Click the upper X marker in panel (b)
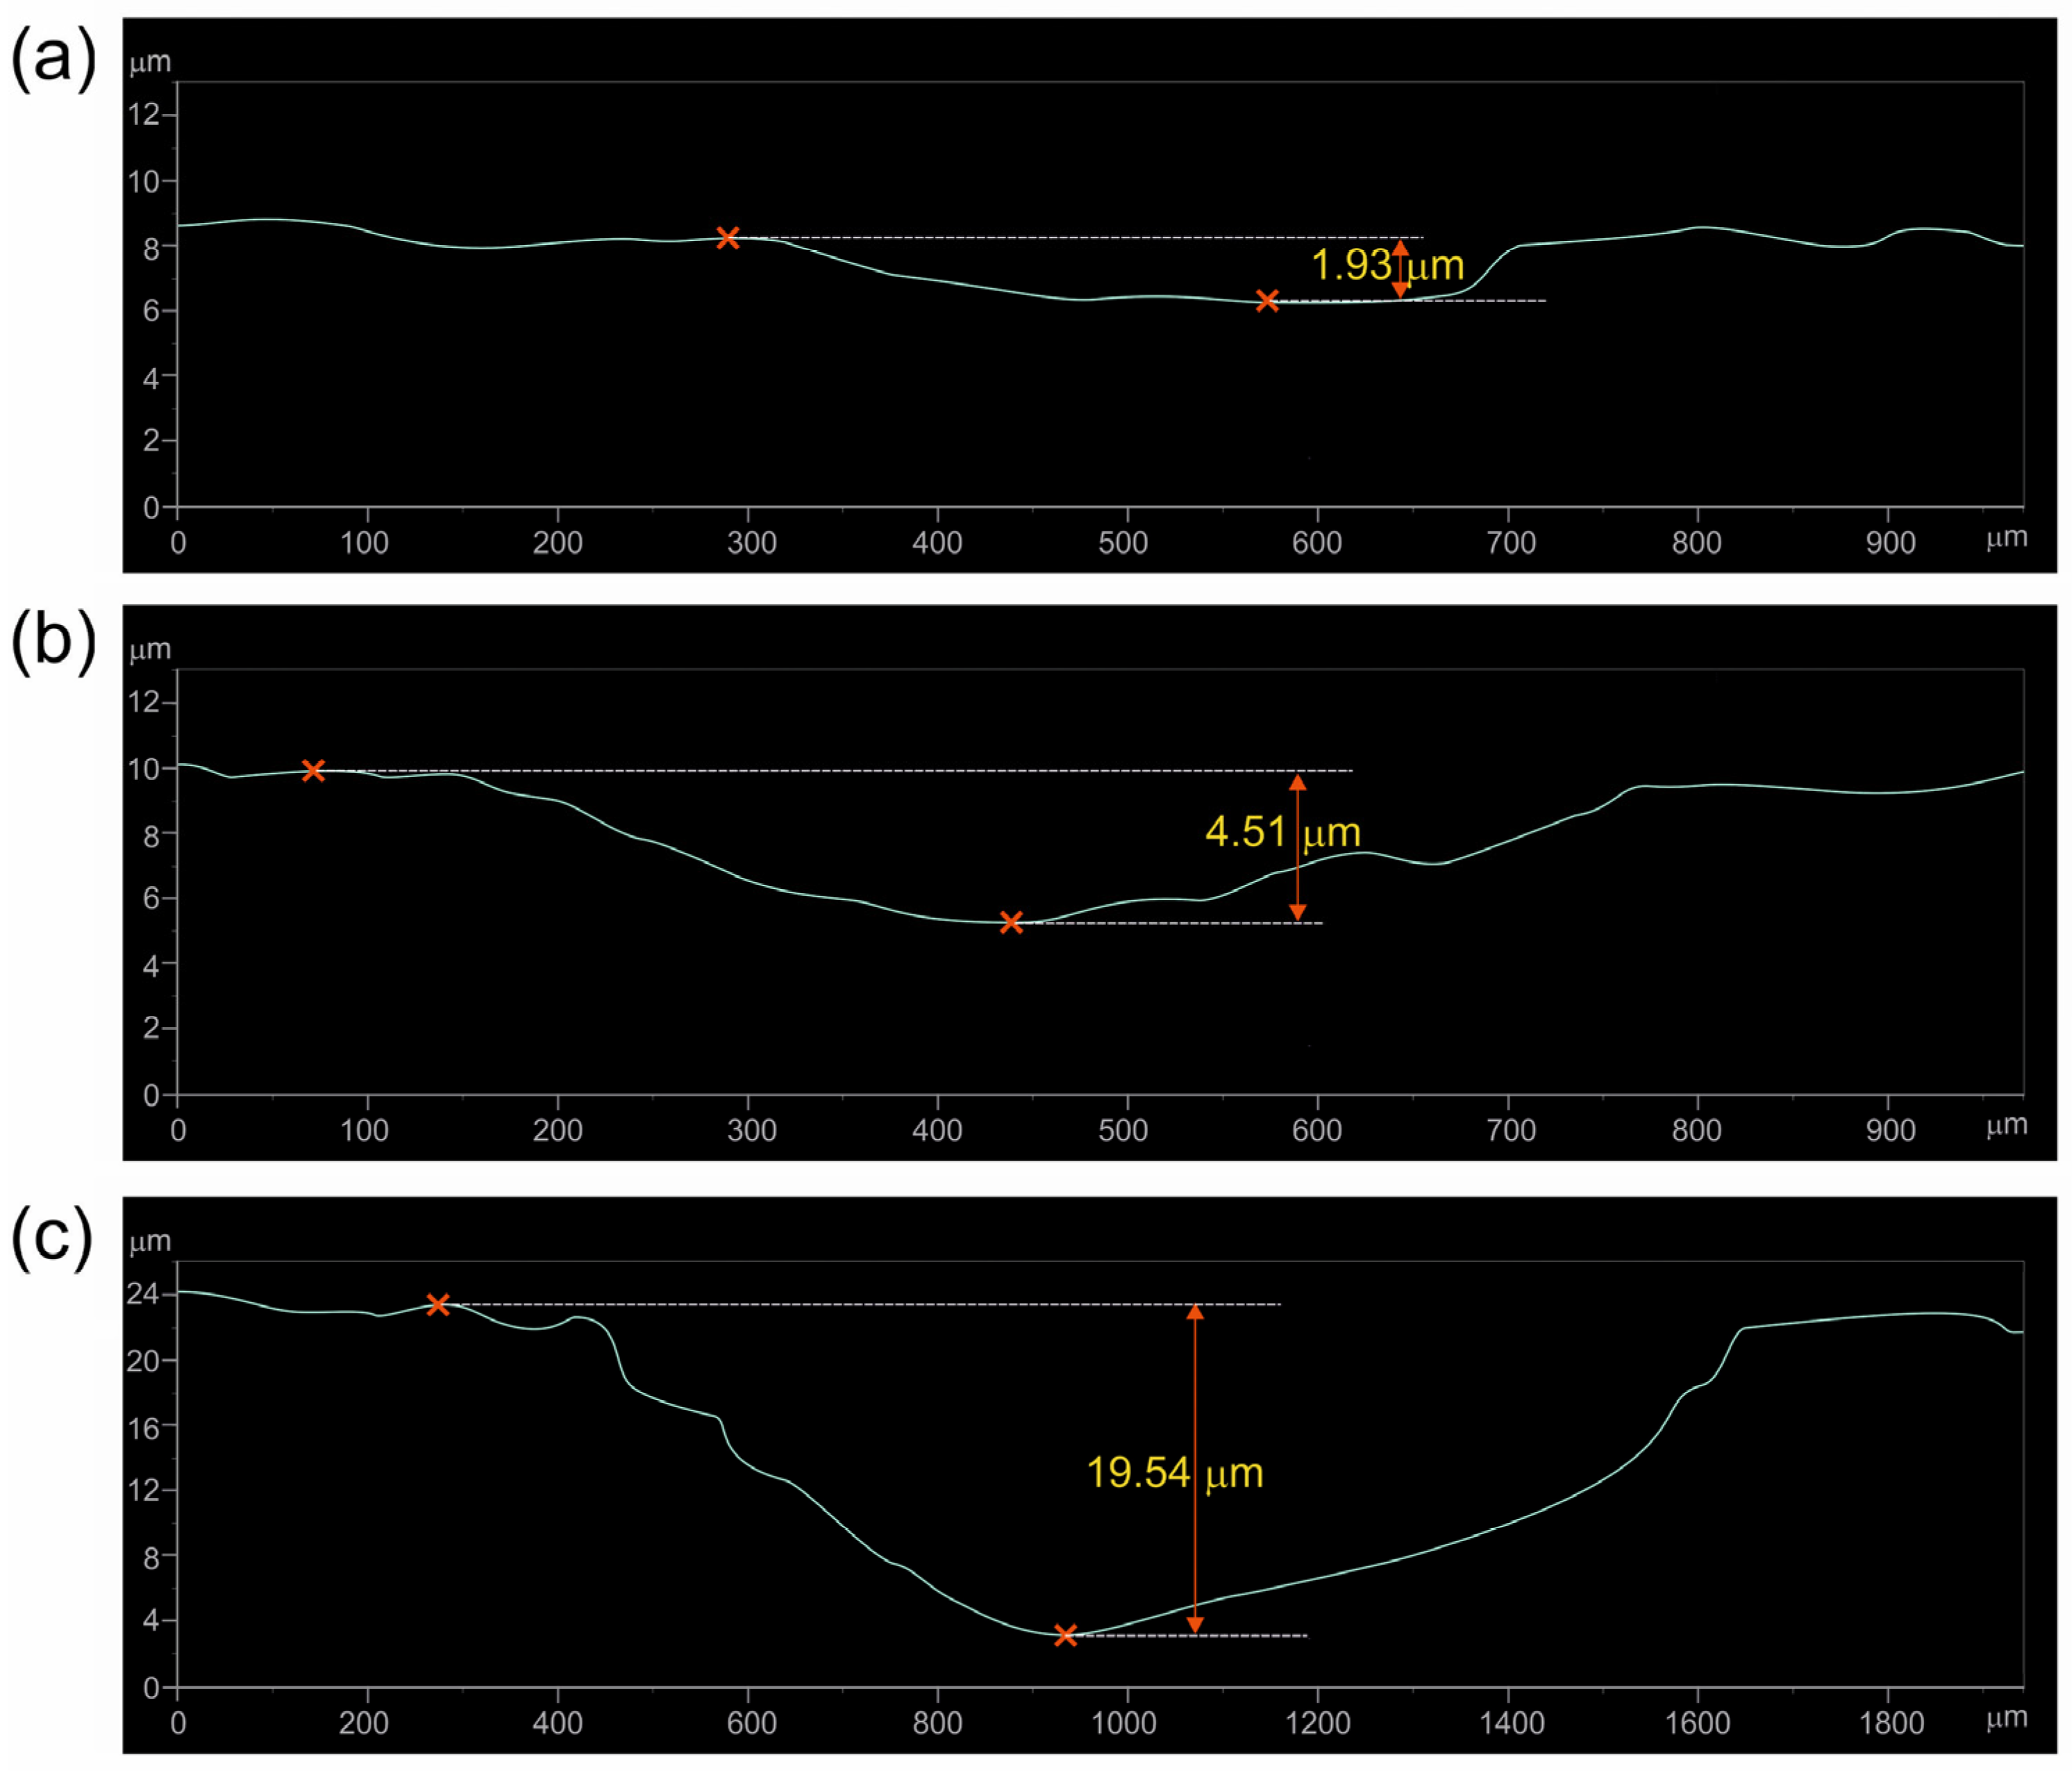This screenshot has width=2072, height=1771. (x=313, y=770)
